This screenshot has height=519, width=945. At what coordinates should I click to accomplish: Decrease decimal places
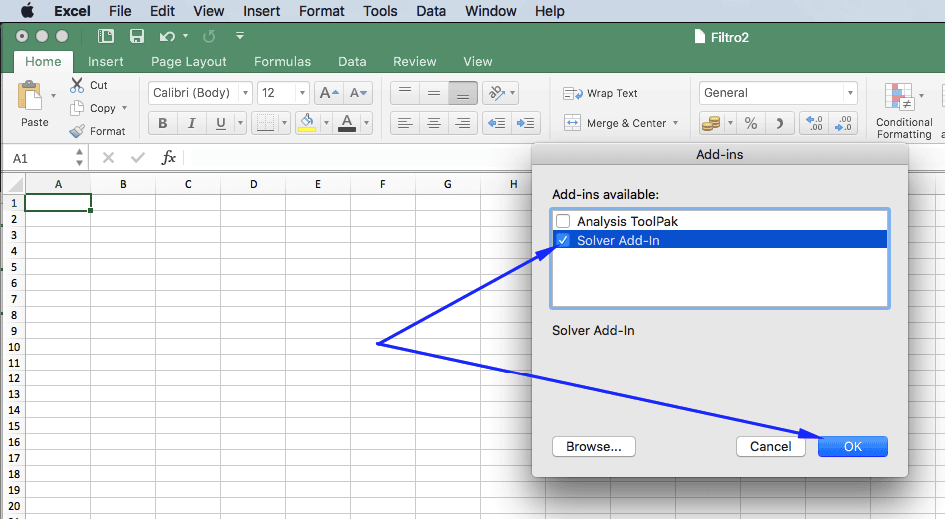pyautogui.click(x=843, y=124)
